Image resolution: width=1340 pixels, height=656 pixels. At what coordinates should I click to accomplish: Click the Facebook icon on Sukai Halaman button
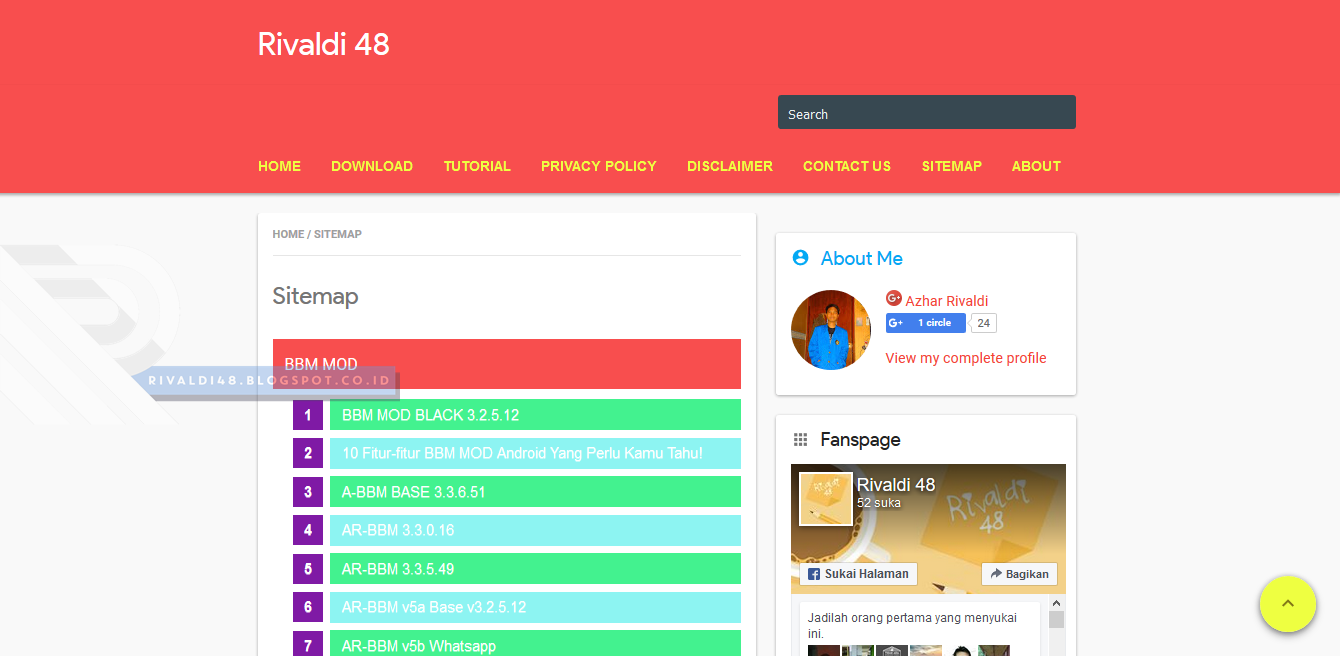click(x=814, y=574)
